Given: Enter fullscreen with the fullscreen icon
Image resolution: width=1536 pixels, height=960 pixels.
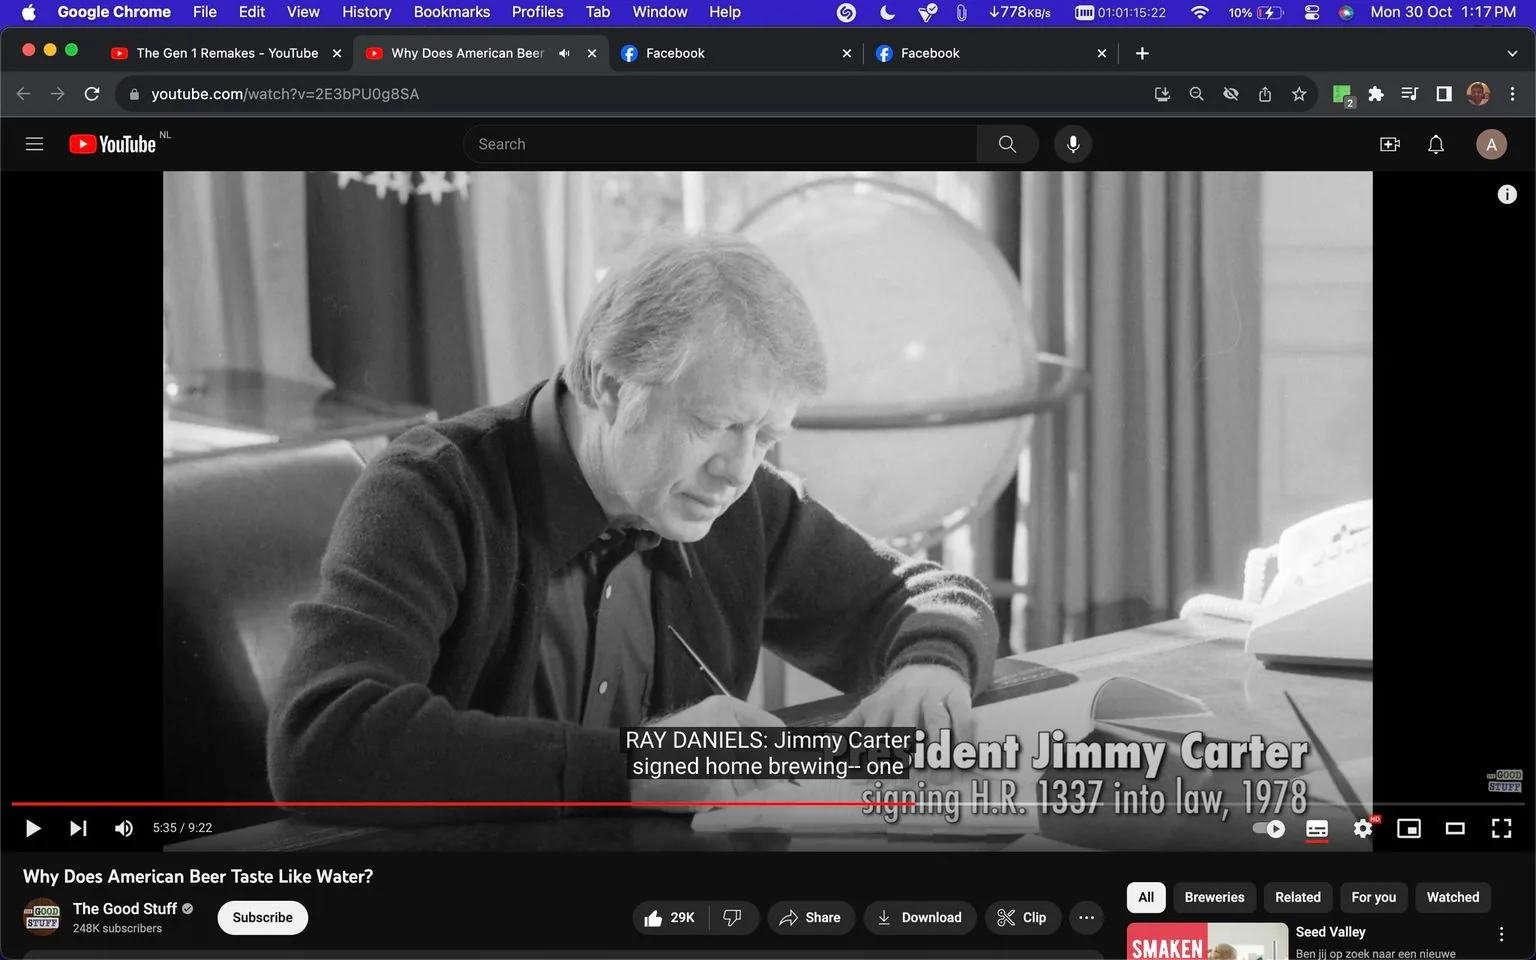Looking at the screenshot, I should coord(1501,828).
